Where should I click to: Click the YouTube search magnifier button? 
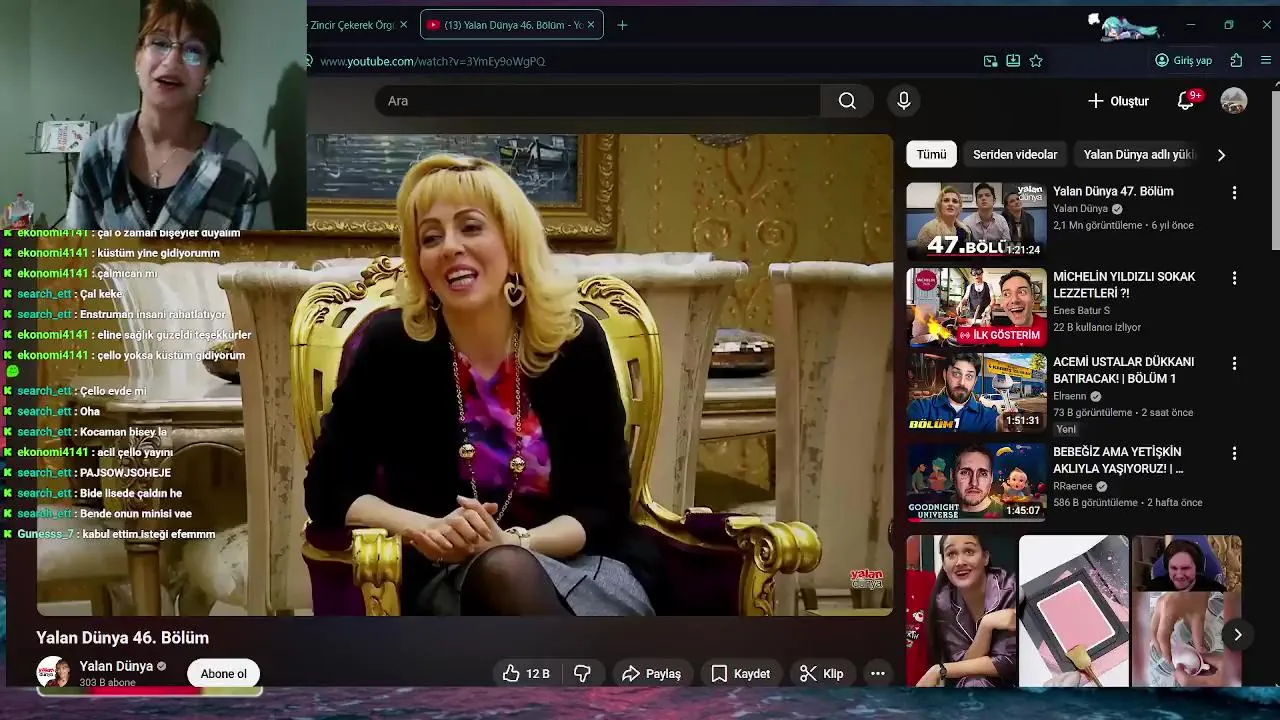coord(847,100)
